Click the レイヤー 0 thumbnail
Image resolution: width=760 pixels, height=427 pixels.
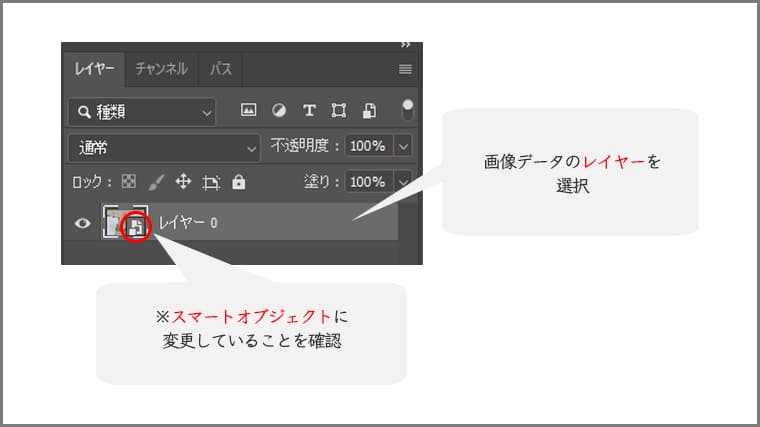[125, 222]
